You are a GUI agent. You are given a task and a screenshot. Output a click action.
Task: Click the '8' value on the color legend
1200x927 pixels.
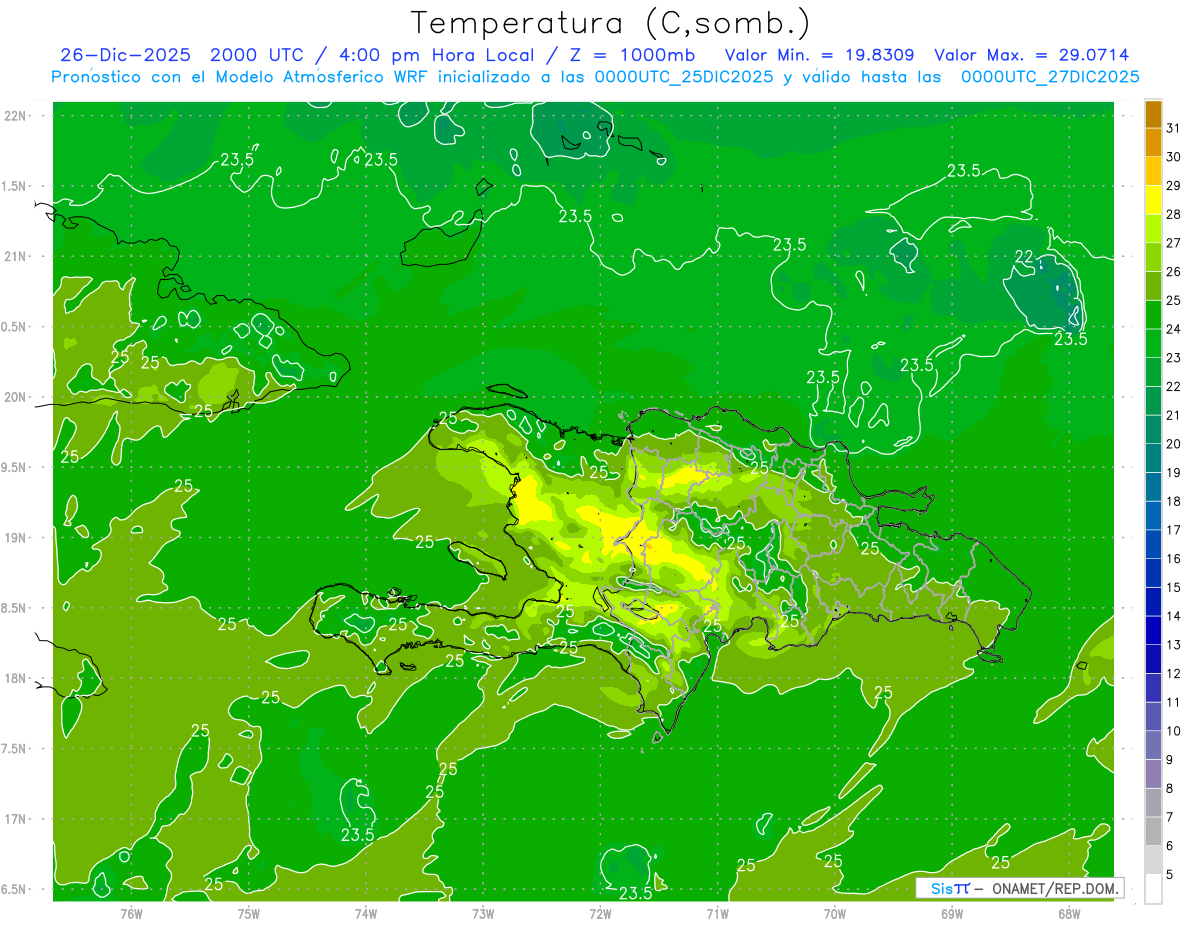(1170, 789)
